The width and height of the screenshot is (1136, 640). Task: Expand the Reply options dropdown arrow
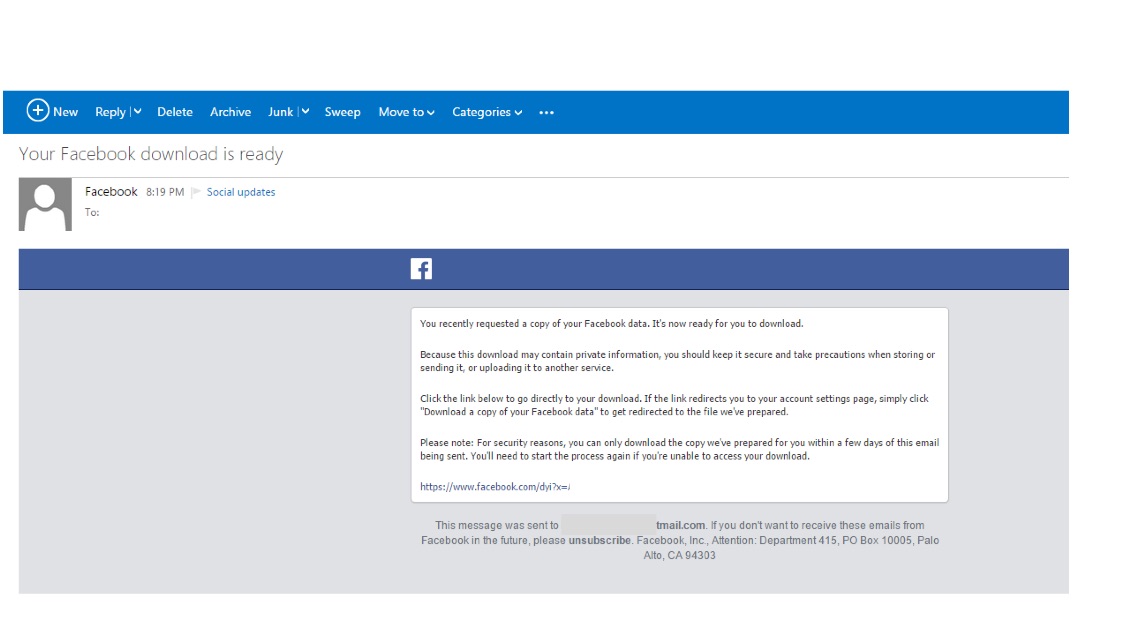point(137,112)
